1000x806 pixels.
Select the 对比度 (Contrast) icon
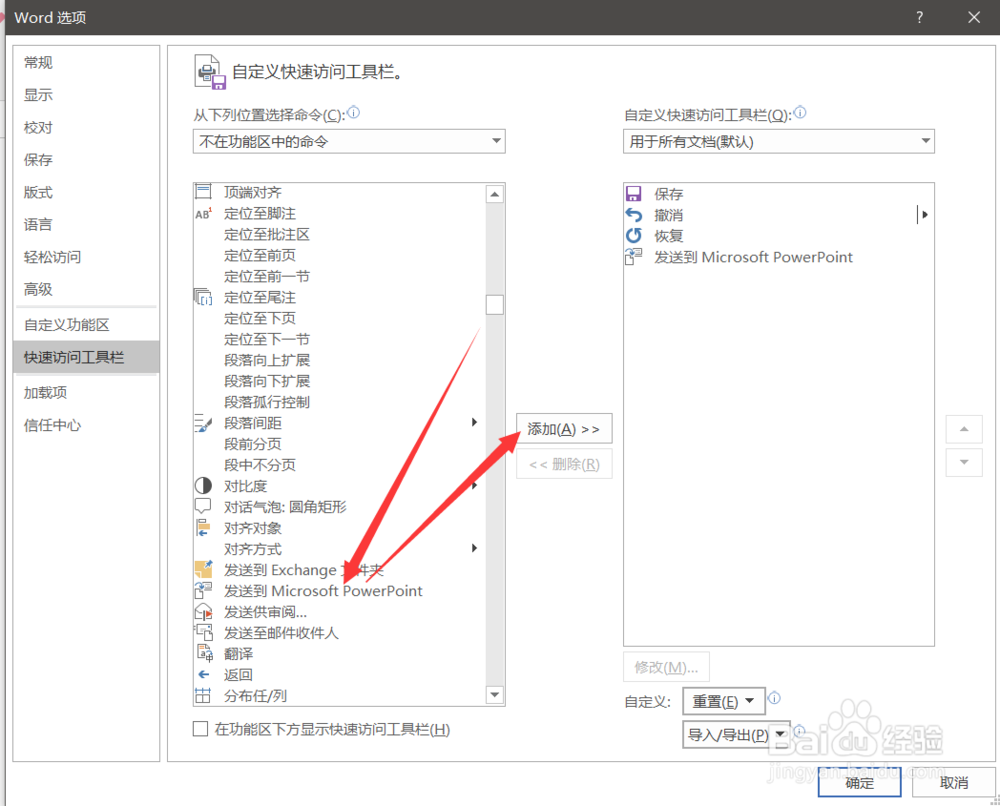(x=204, y=485)
